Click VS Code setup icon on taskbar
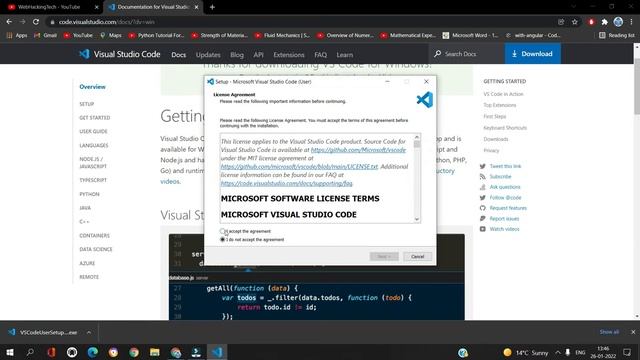640x360 pixels. coord(217,352)
